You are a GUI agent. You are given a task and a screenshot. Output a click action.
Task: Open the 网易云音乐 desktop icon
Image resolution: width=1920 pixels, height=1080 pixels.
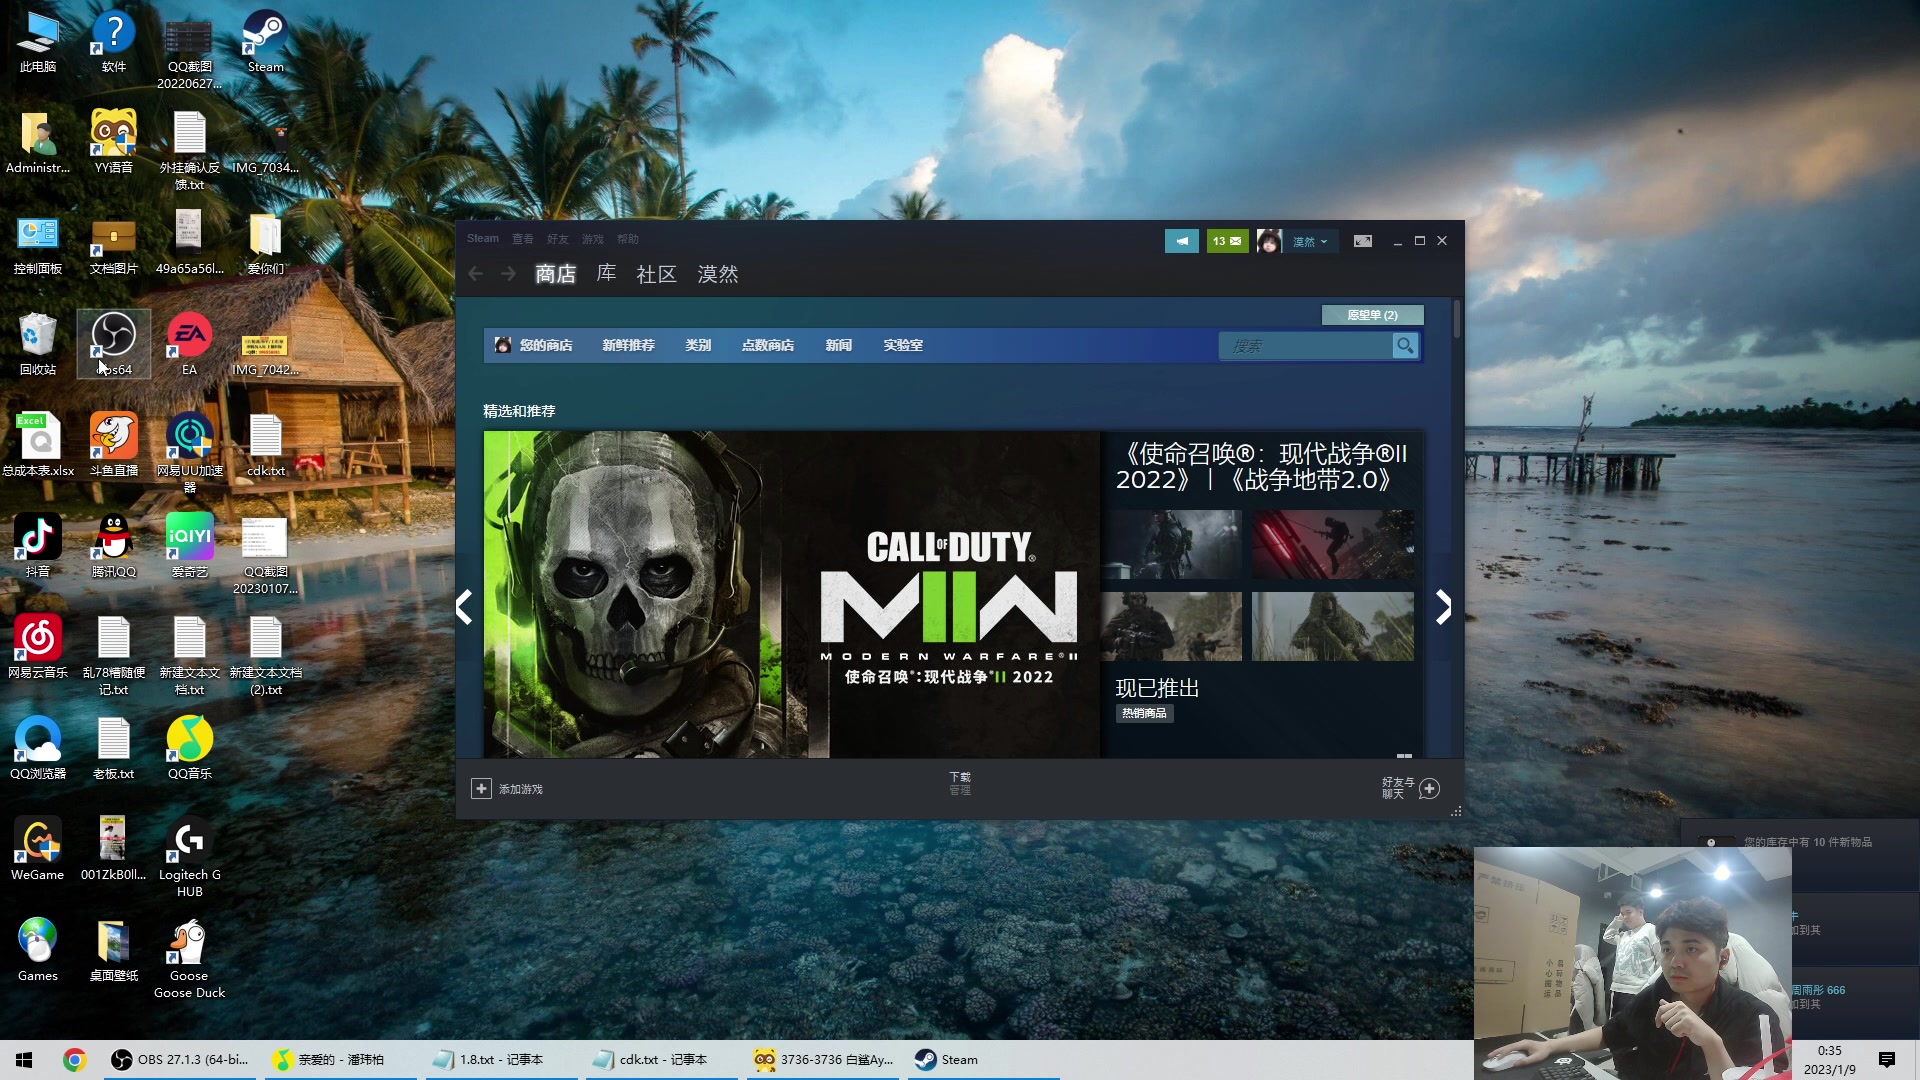coord(37,647)
